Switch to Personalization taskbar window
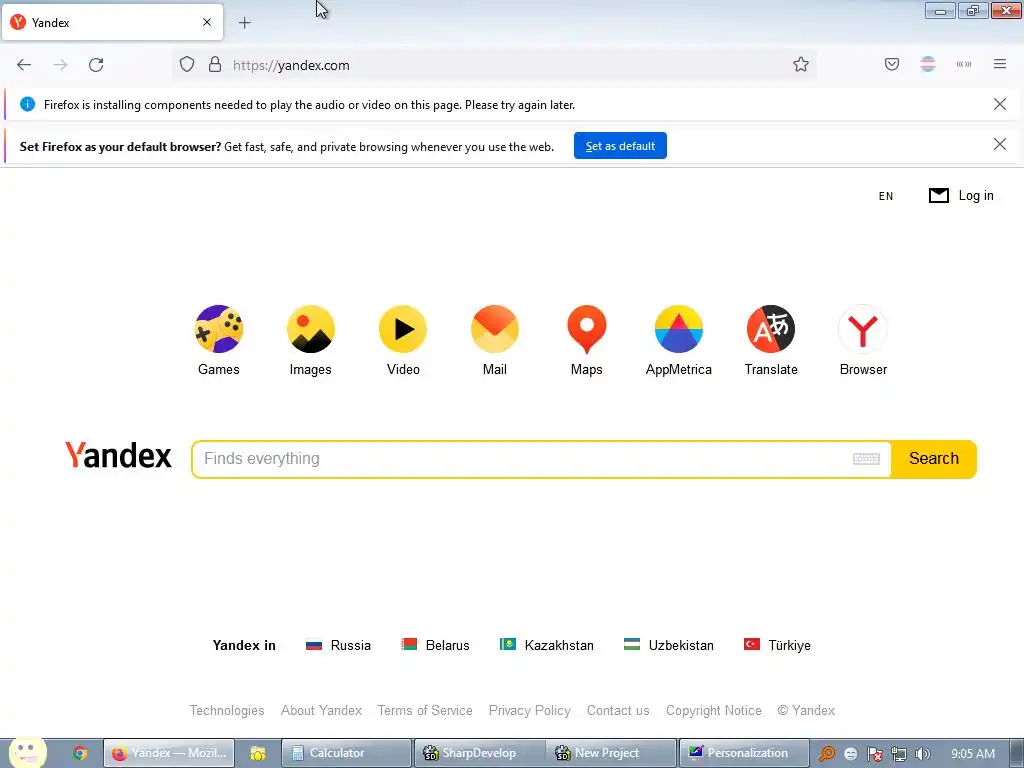 click(744, 753)
